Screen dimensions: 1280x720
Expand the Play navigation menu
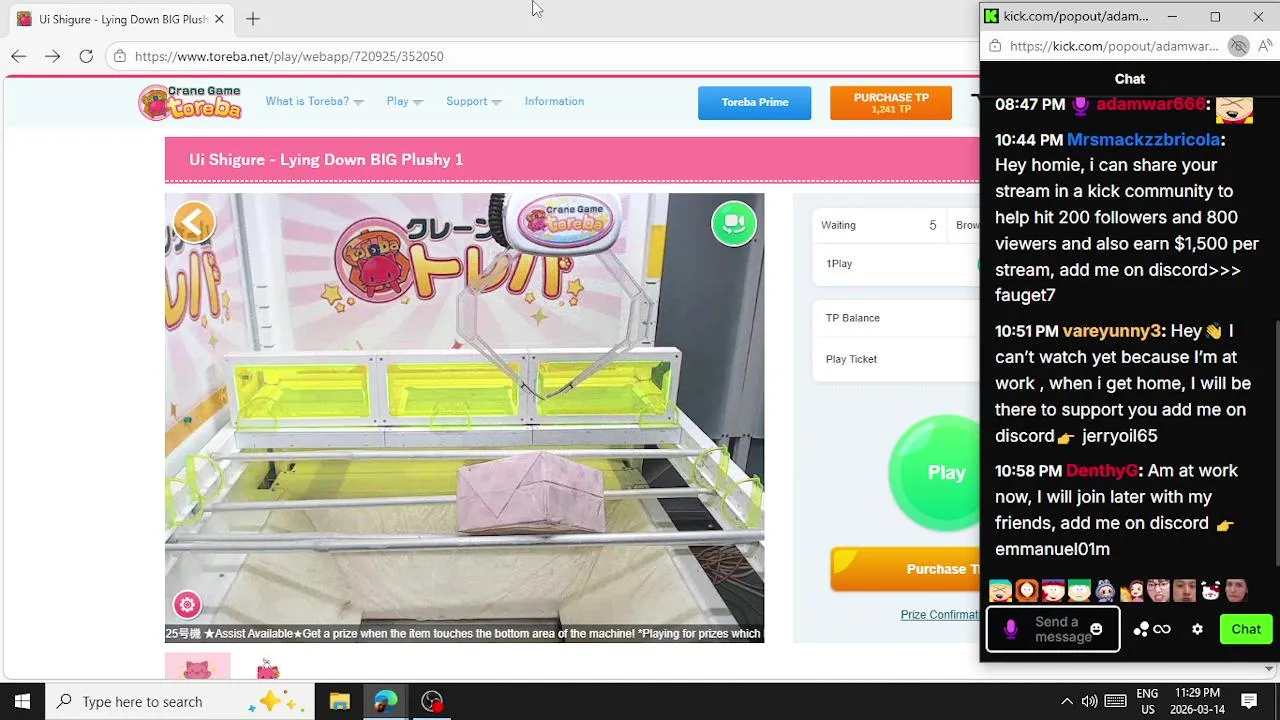pos(404,101)
